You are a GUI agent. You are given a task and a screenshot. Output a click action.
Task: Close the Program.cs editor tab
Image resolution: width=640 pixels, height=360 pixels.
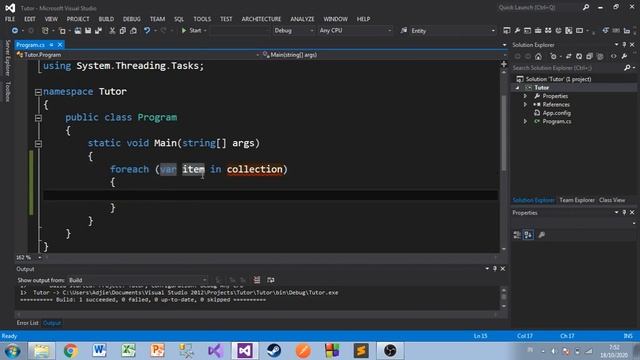click(x=60, y=45)
